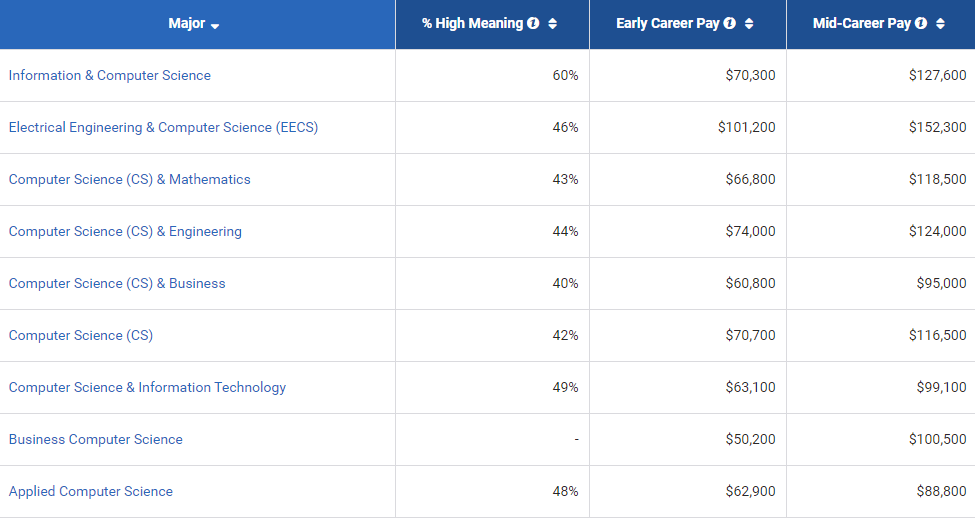Image resolution: width=975 pixels, height=519 pixels.
Task: Open Information & Computer Science major link
Action: pyautogui.click(x=110, y=76)
